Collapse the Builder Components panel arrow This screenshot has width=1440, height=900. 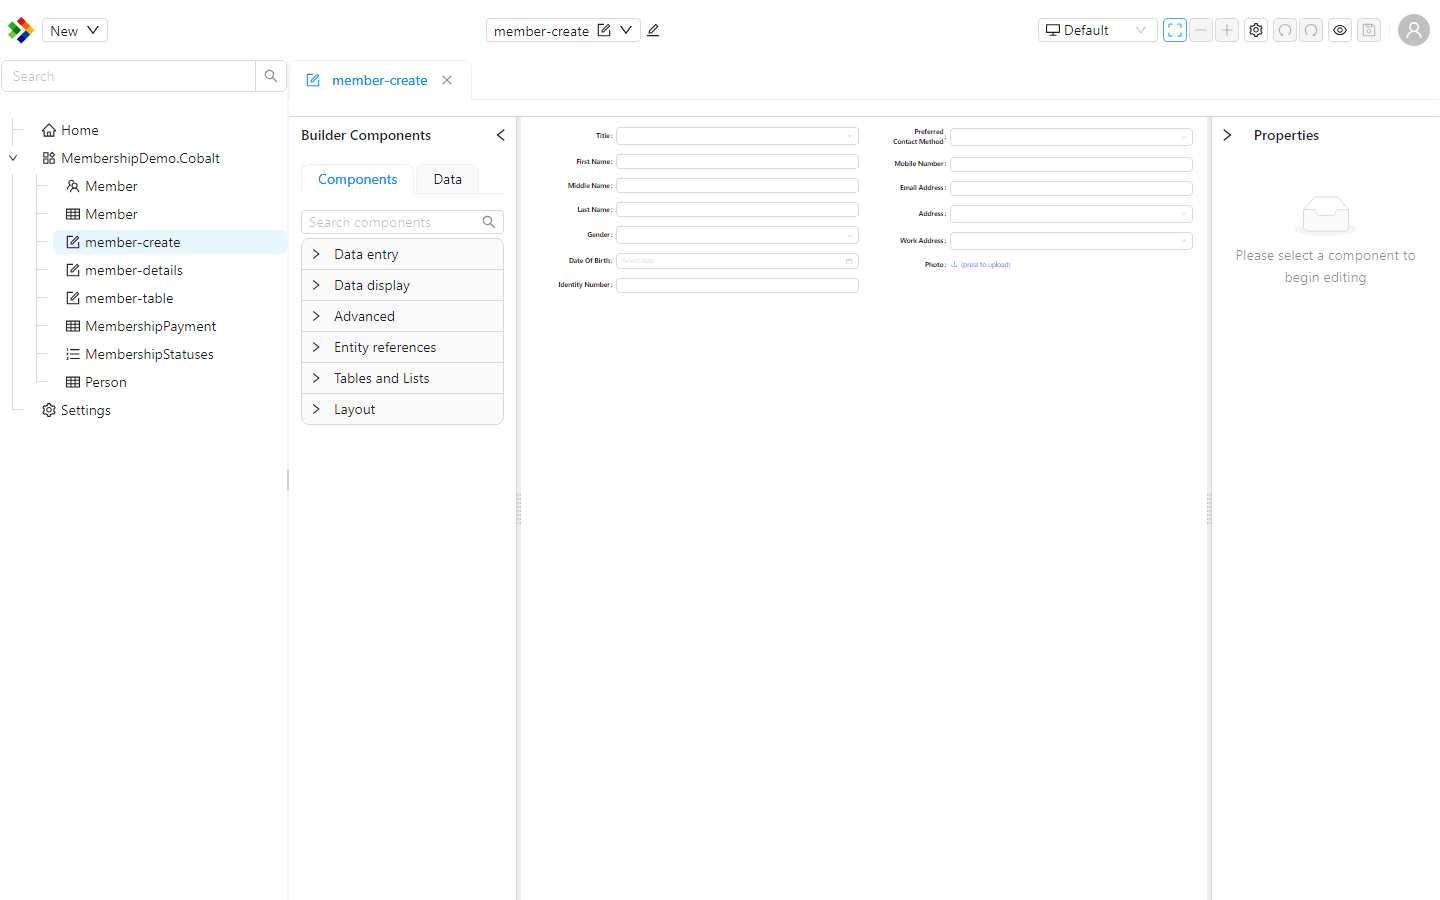[x=501, y=135]
